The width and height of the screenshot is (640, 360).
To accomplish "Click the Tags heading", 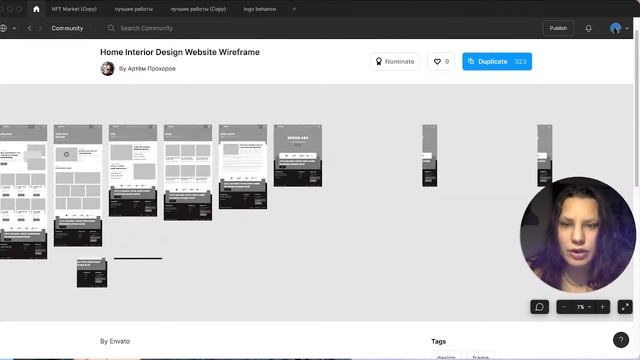I will point(438,341).
